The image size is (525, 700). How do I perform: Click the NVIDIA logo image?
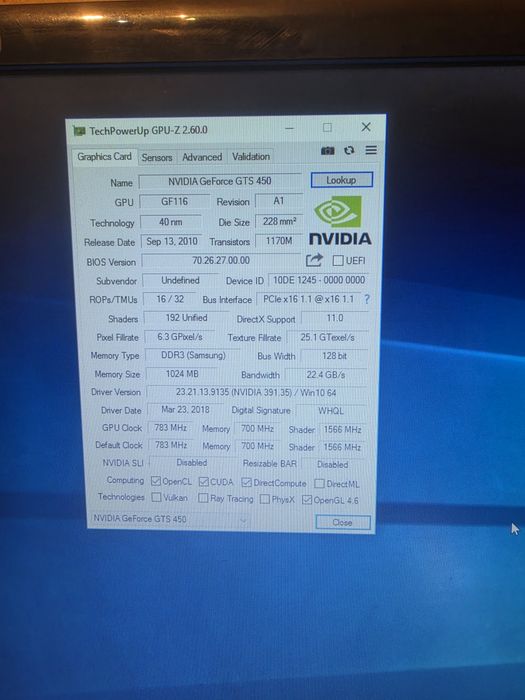tap(340, 221)
